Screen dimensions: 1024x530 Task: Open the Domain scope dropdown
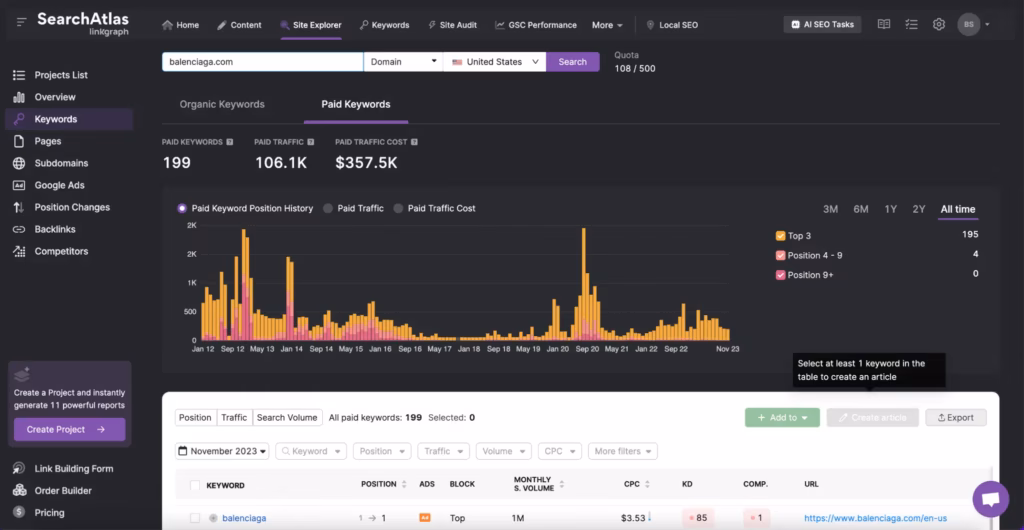(403, 62)
